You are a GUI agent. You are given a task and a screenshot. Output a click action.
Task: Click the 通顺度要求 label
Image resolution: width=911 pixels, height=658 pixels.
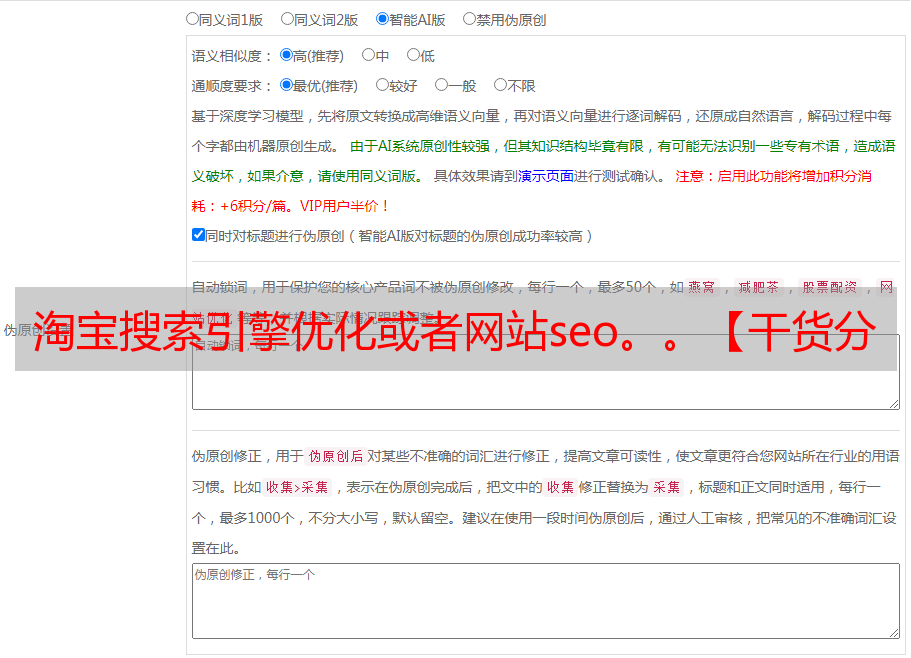tap(232, 86)
